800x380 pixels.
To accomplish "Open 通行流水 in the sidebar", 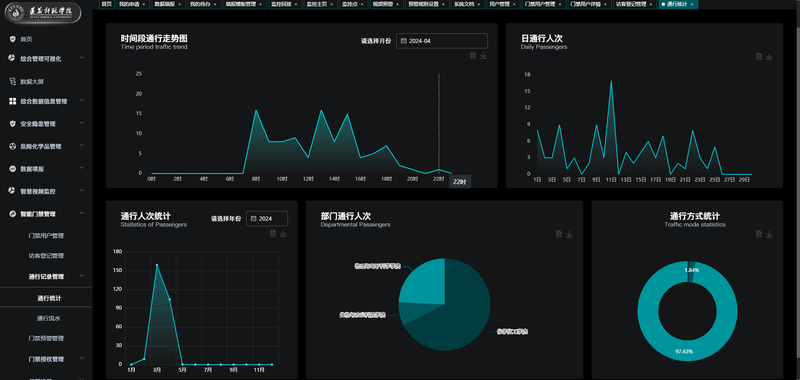I will 49,318.
